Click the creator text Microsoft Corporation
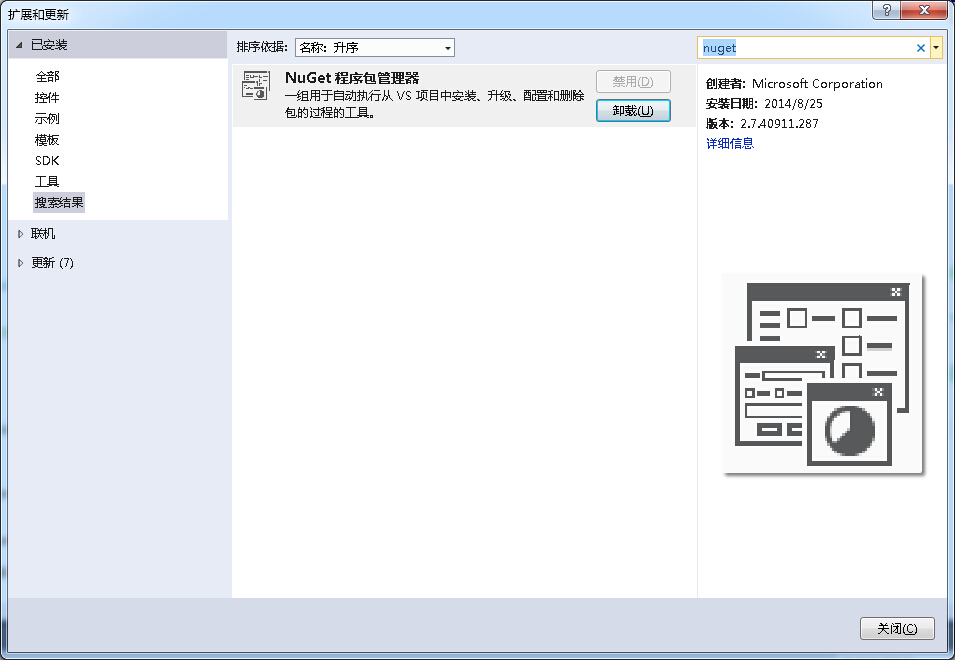The image size is (955, 660). (x=817, y=84)
